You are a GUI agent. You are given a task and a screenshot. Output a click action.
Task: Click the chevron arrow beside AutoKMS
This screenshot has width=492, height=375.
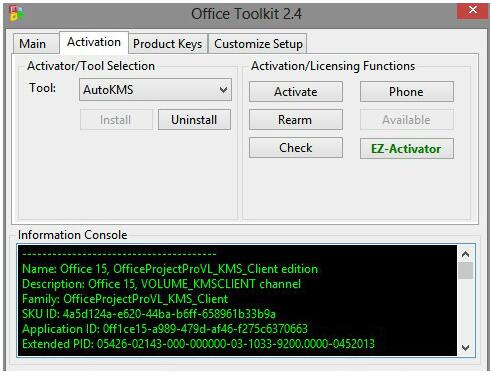(223, 90)
